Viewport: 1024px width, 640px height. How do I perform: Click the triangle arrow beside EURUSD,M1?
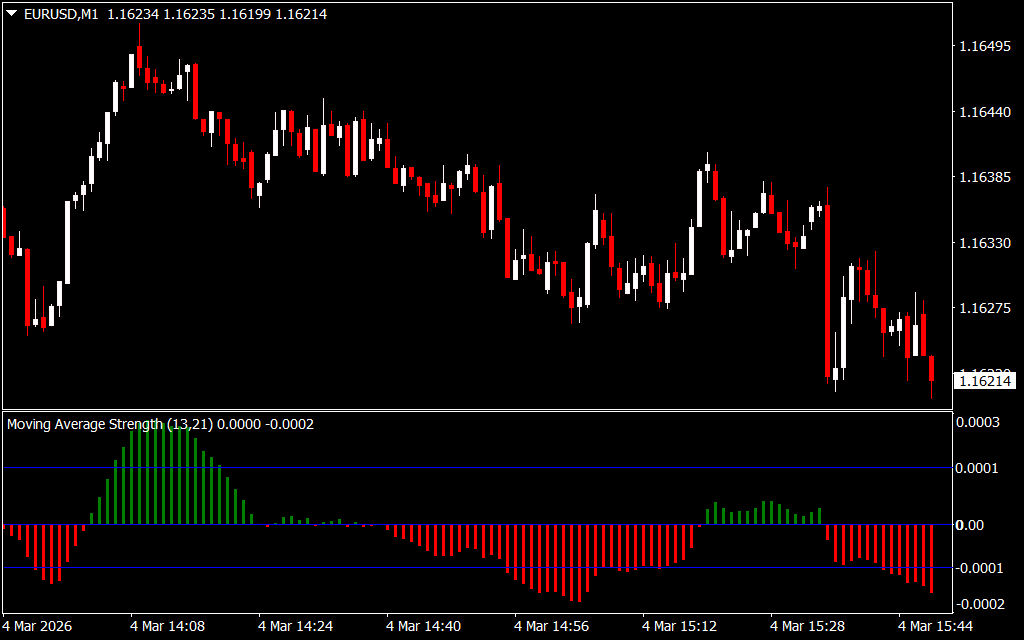12,15
